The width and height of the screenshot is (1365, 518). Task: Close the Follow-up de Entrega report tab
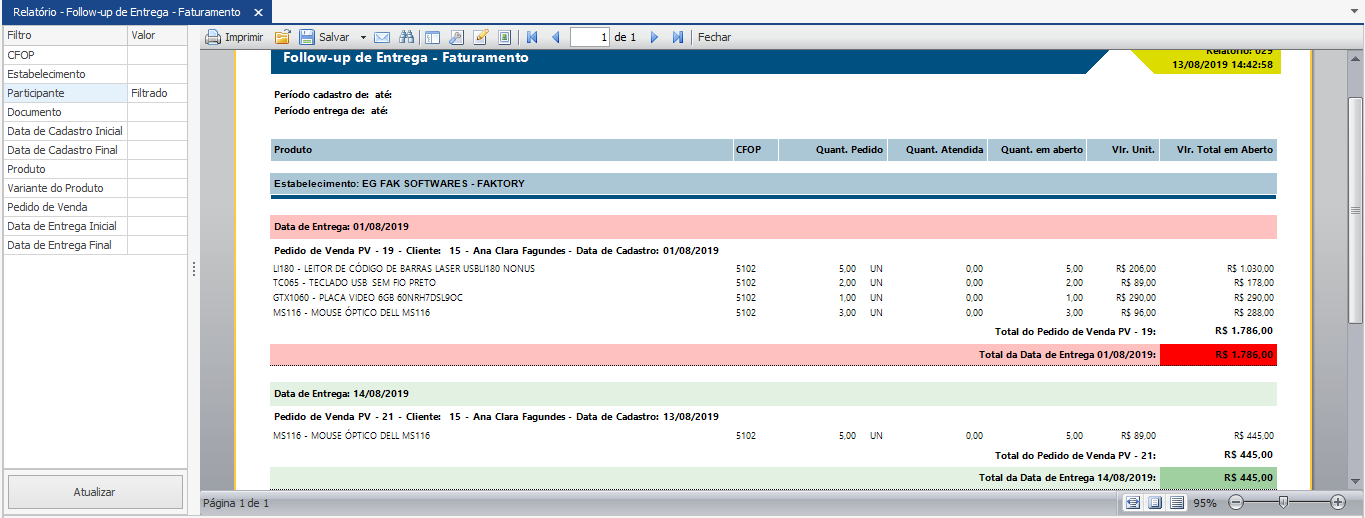pos(258,12)
